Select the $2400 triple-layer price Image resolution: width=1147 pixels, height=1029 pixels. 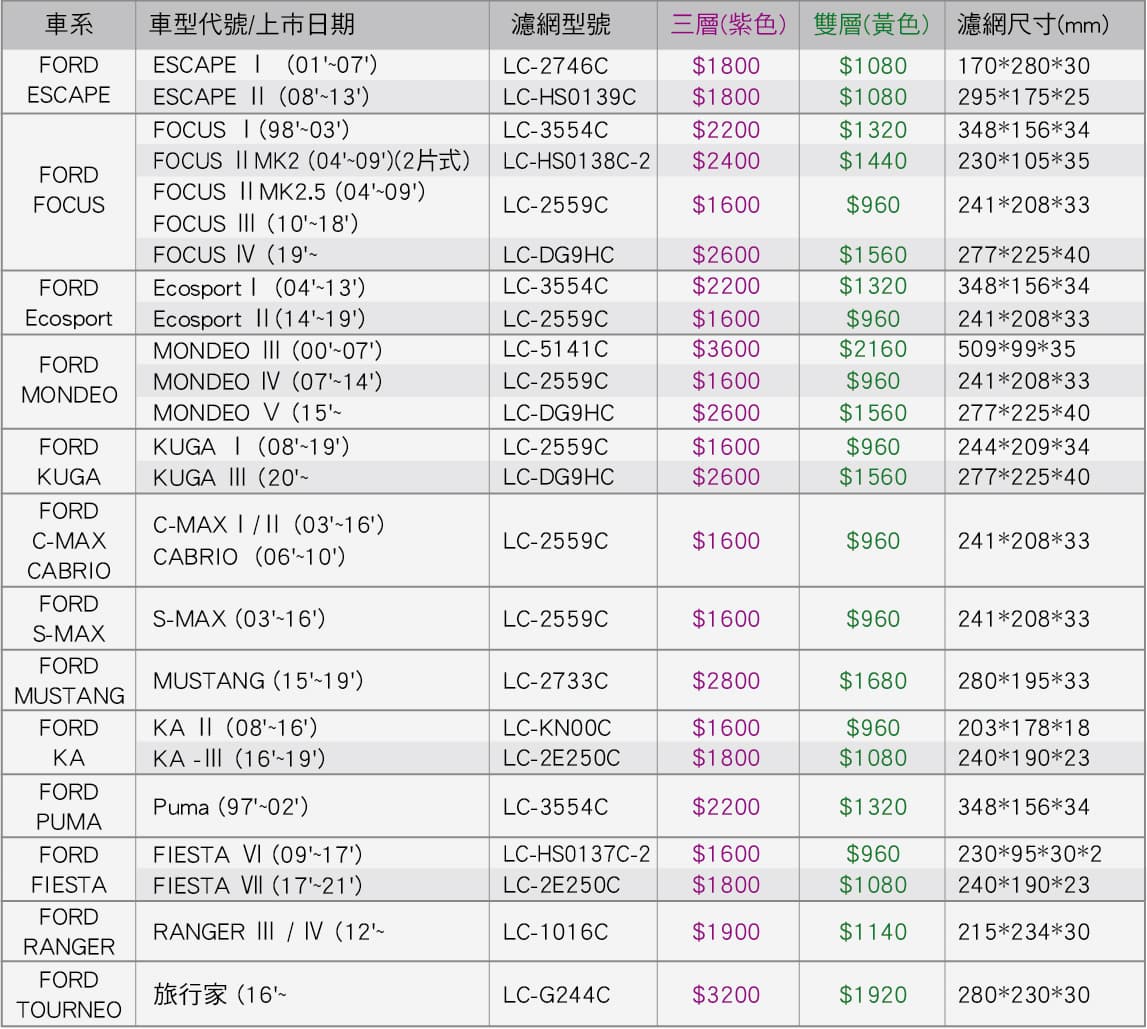coord(726,161)
